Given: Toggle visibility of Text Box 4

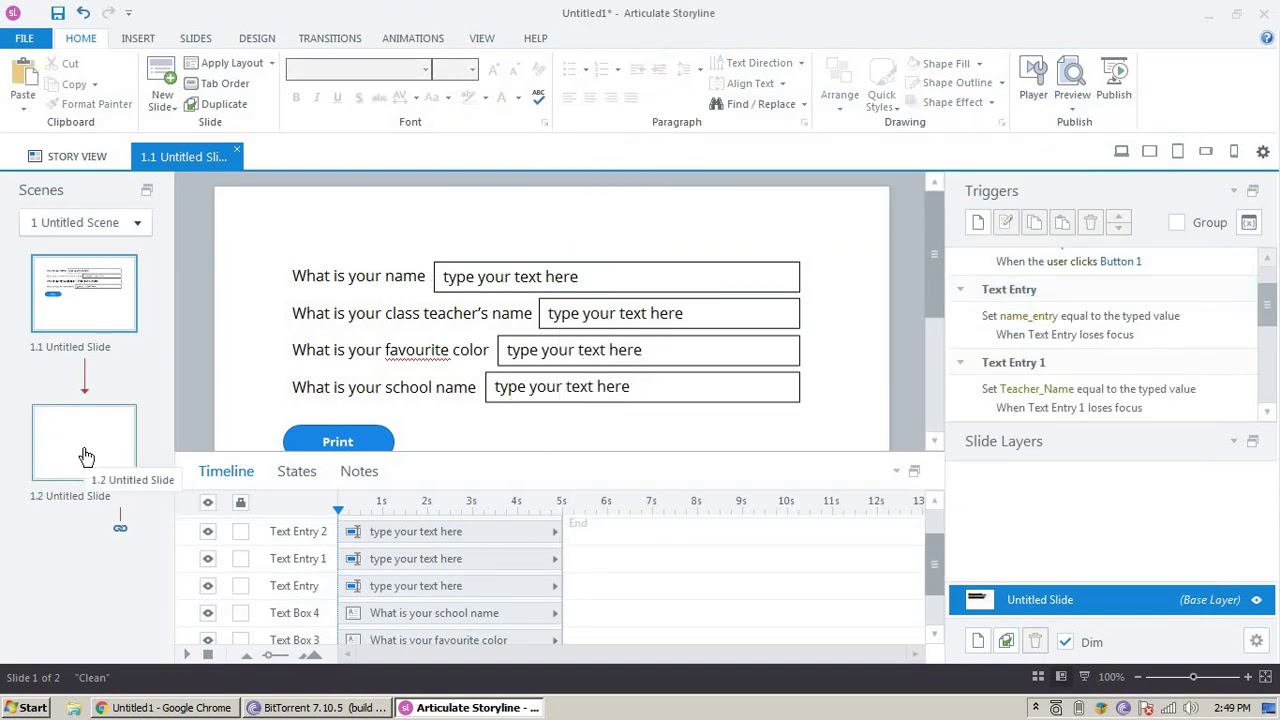Looking at the screenshot, I should pos(208,613).
